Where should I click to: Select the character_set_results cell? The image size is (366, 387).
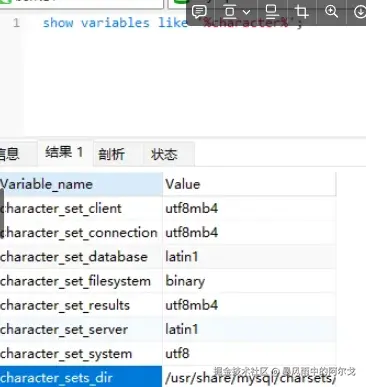click(81, 305)
